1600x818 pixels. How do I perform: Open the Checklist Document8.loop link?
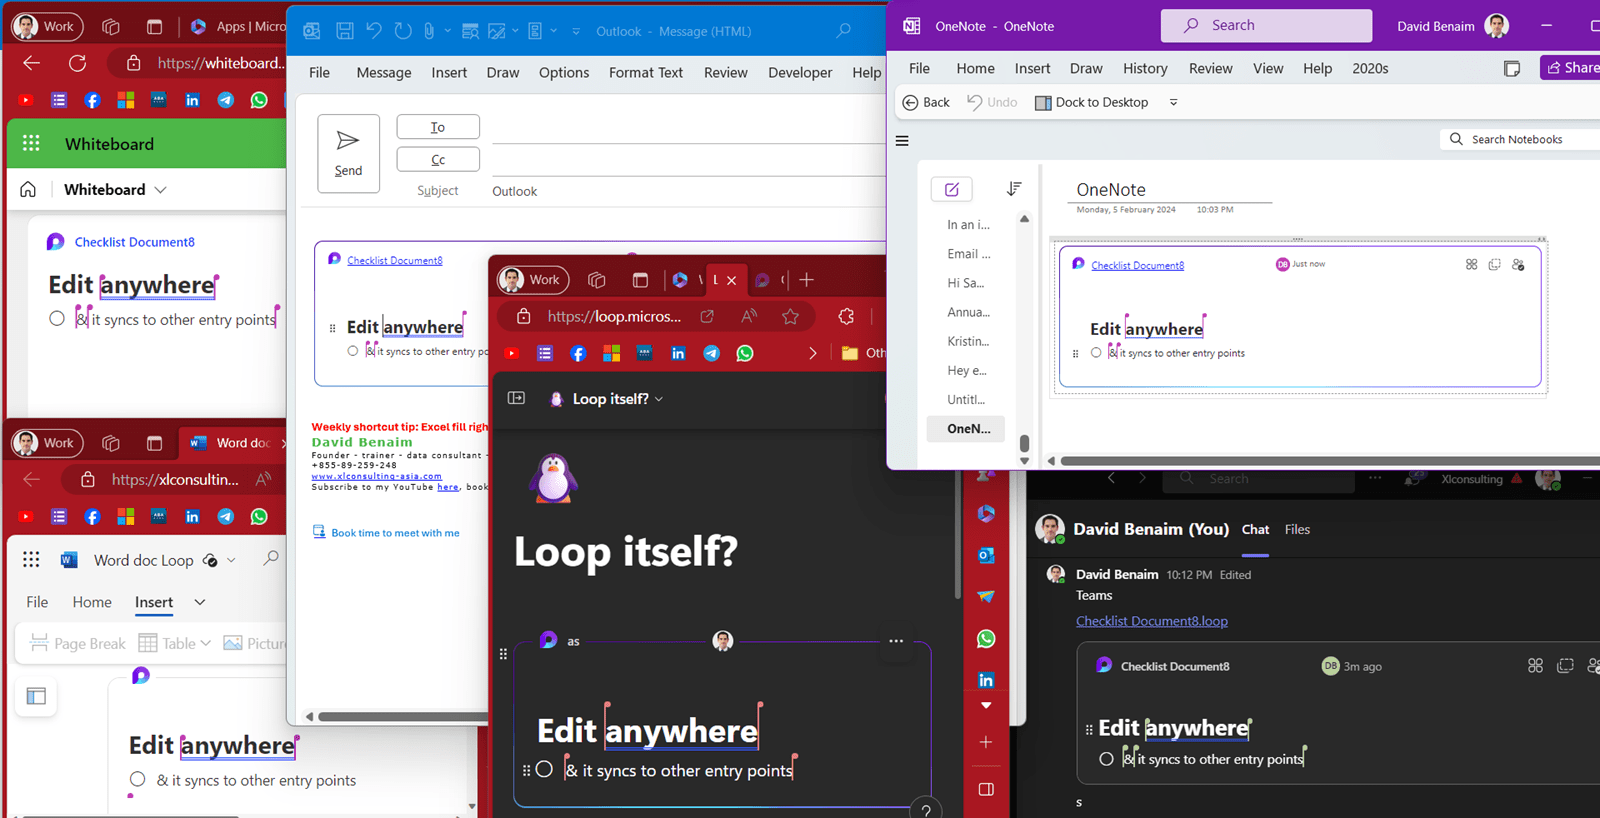(1151, 621)
